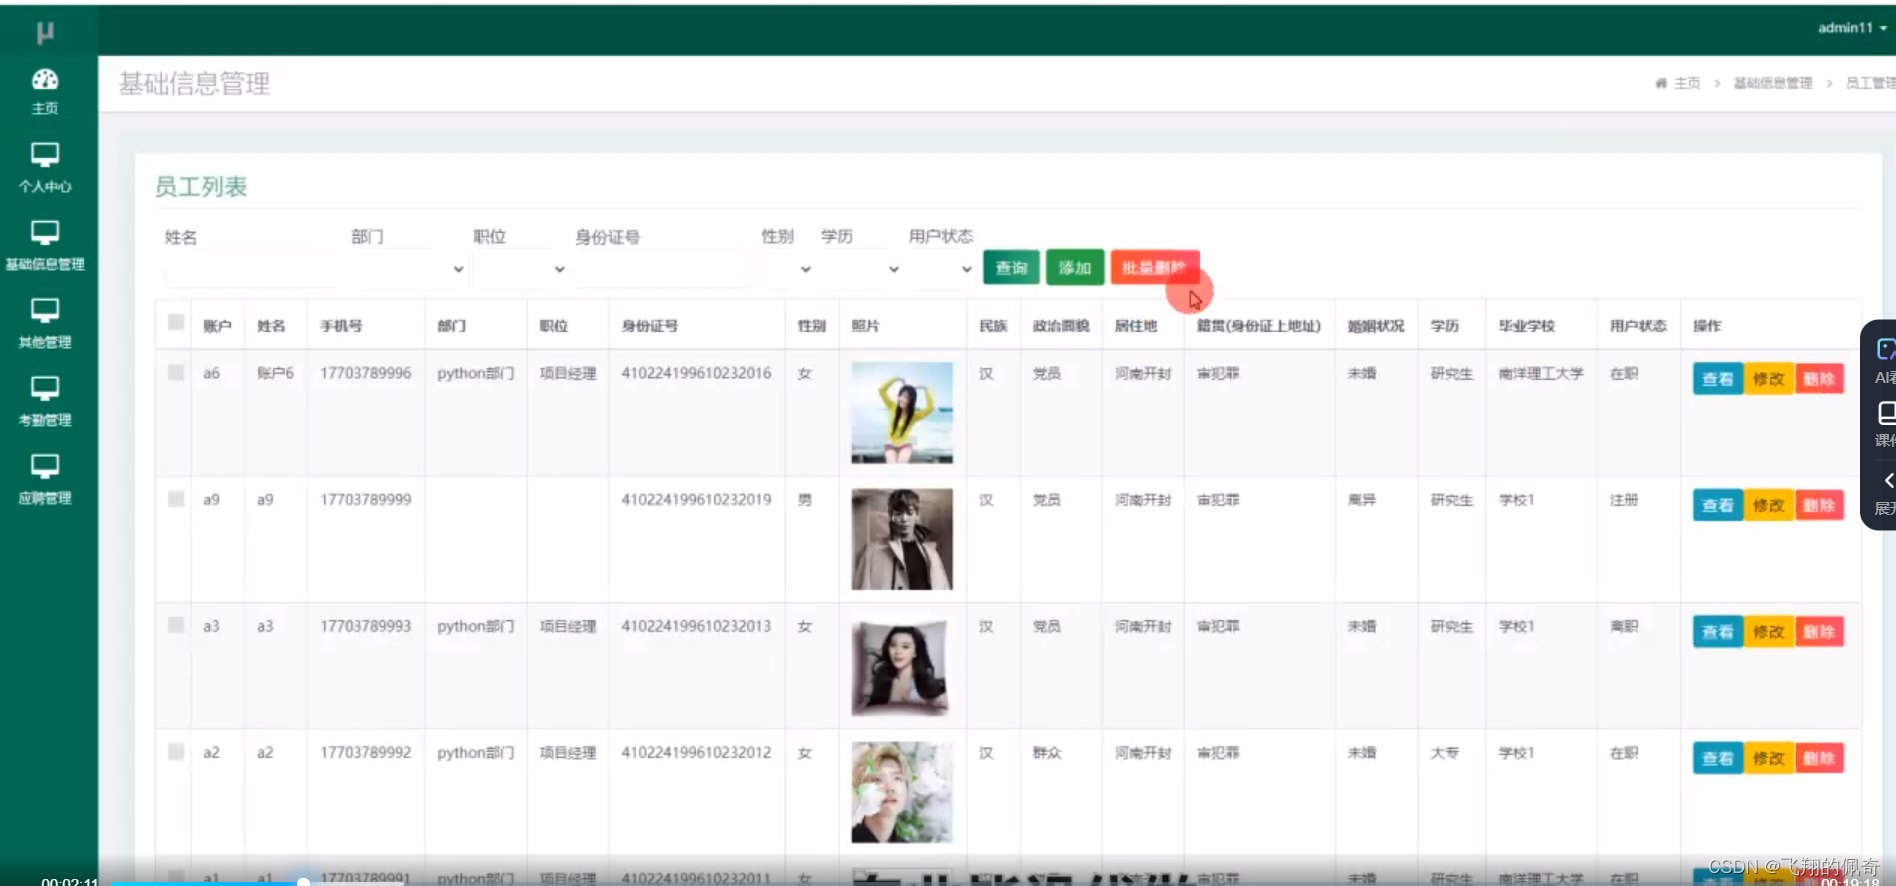Click the courseware icon on right floating panel
The height and width of the screenshot is (886, 1896).
1886,412
